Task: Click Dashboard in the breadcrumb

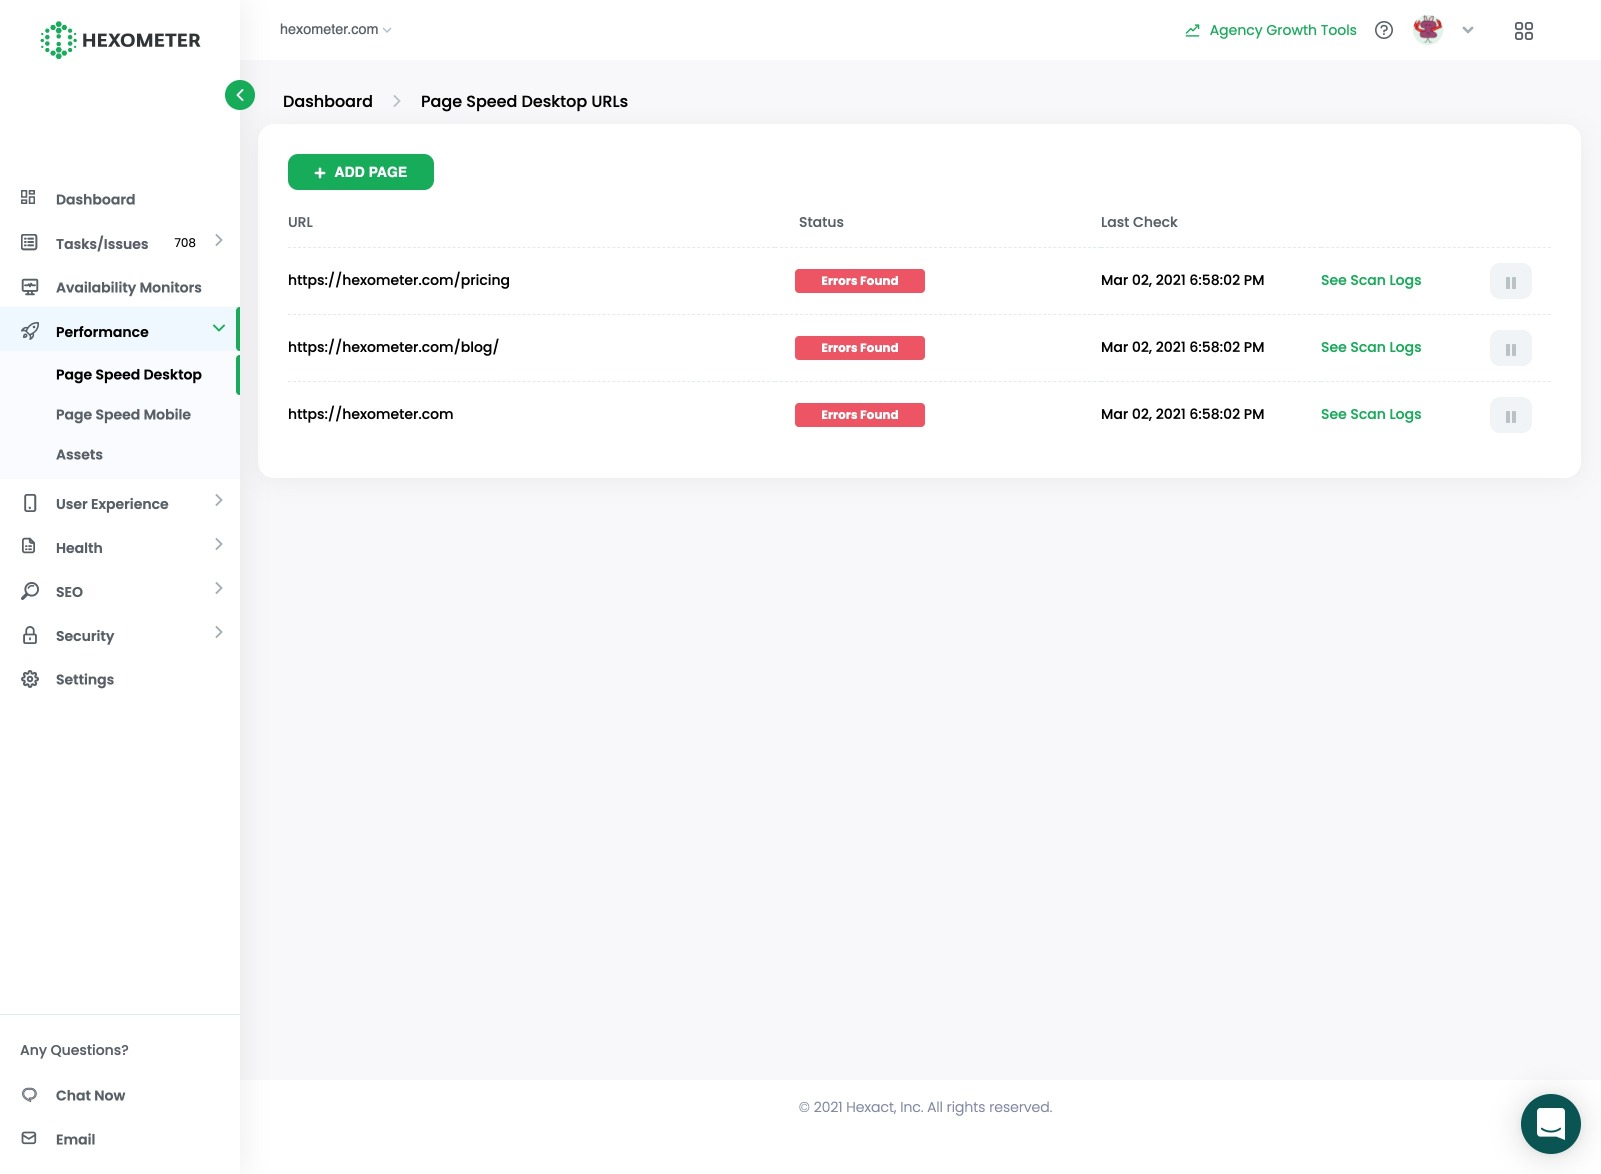Action: pyautogui.click(x=328, y=101)
